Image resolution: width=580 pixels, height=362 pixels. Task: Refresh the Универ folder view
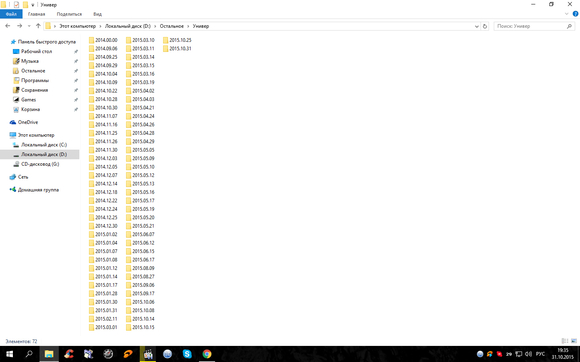(485, 26)
